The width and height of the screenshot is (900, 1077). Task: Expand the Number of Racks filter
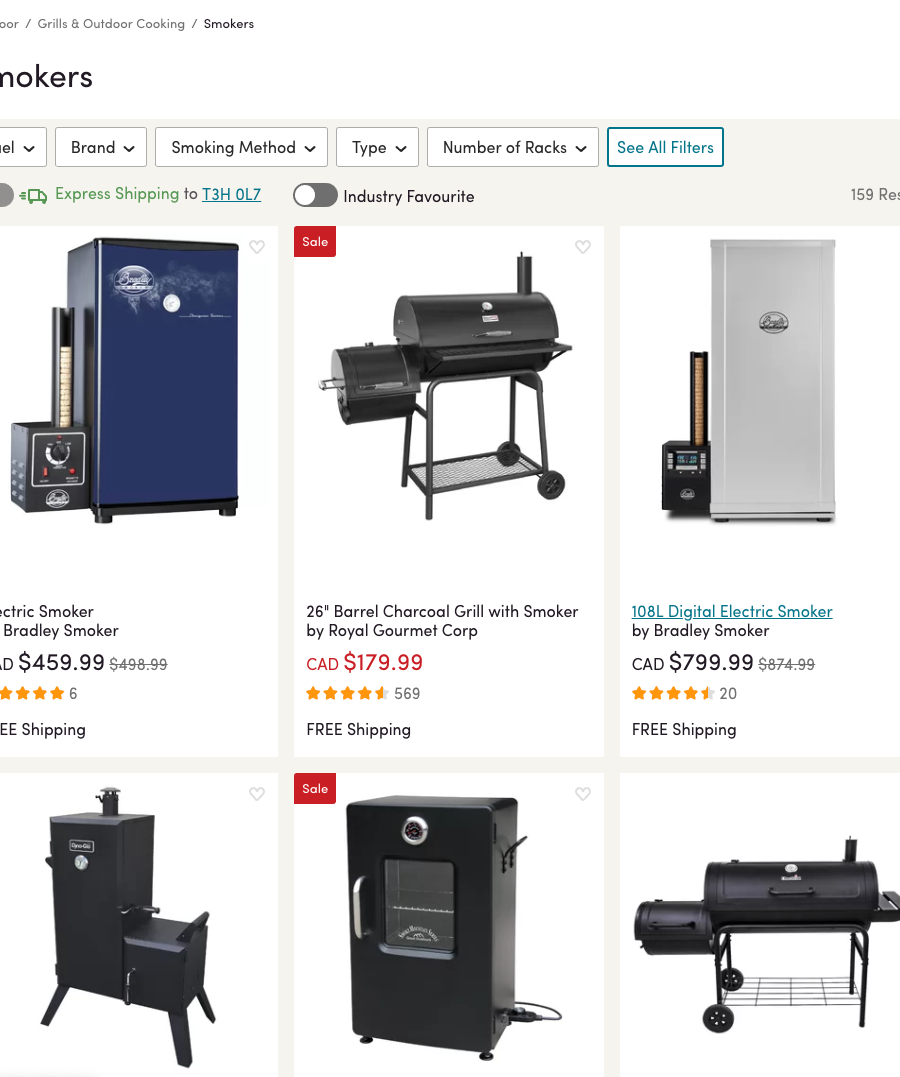click(513, 147)
